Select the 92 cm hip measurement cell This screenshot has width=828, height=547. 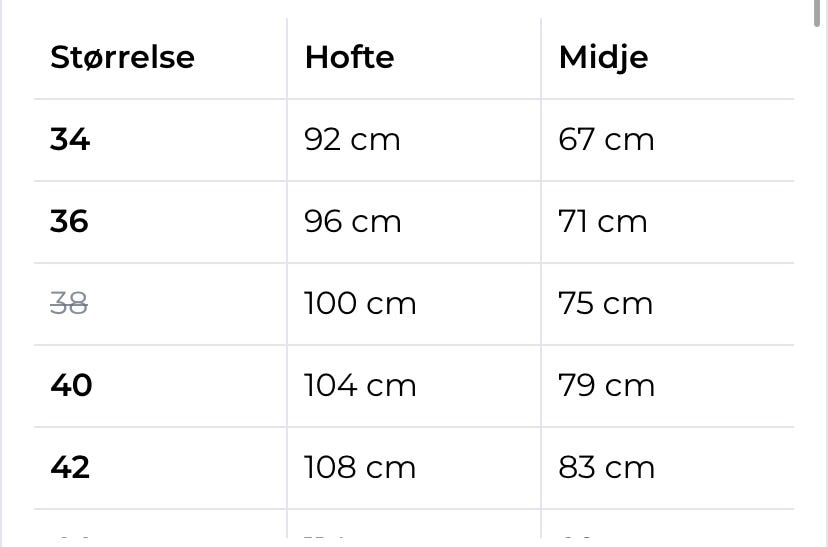click(x=352, y=140)
